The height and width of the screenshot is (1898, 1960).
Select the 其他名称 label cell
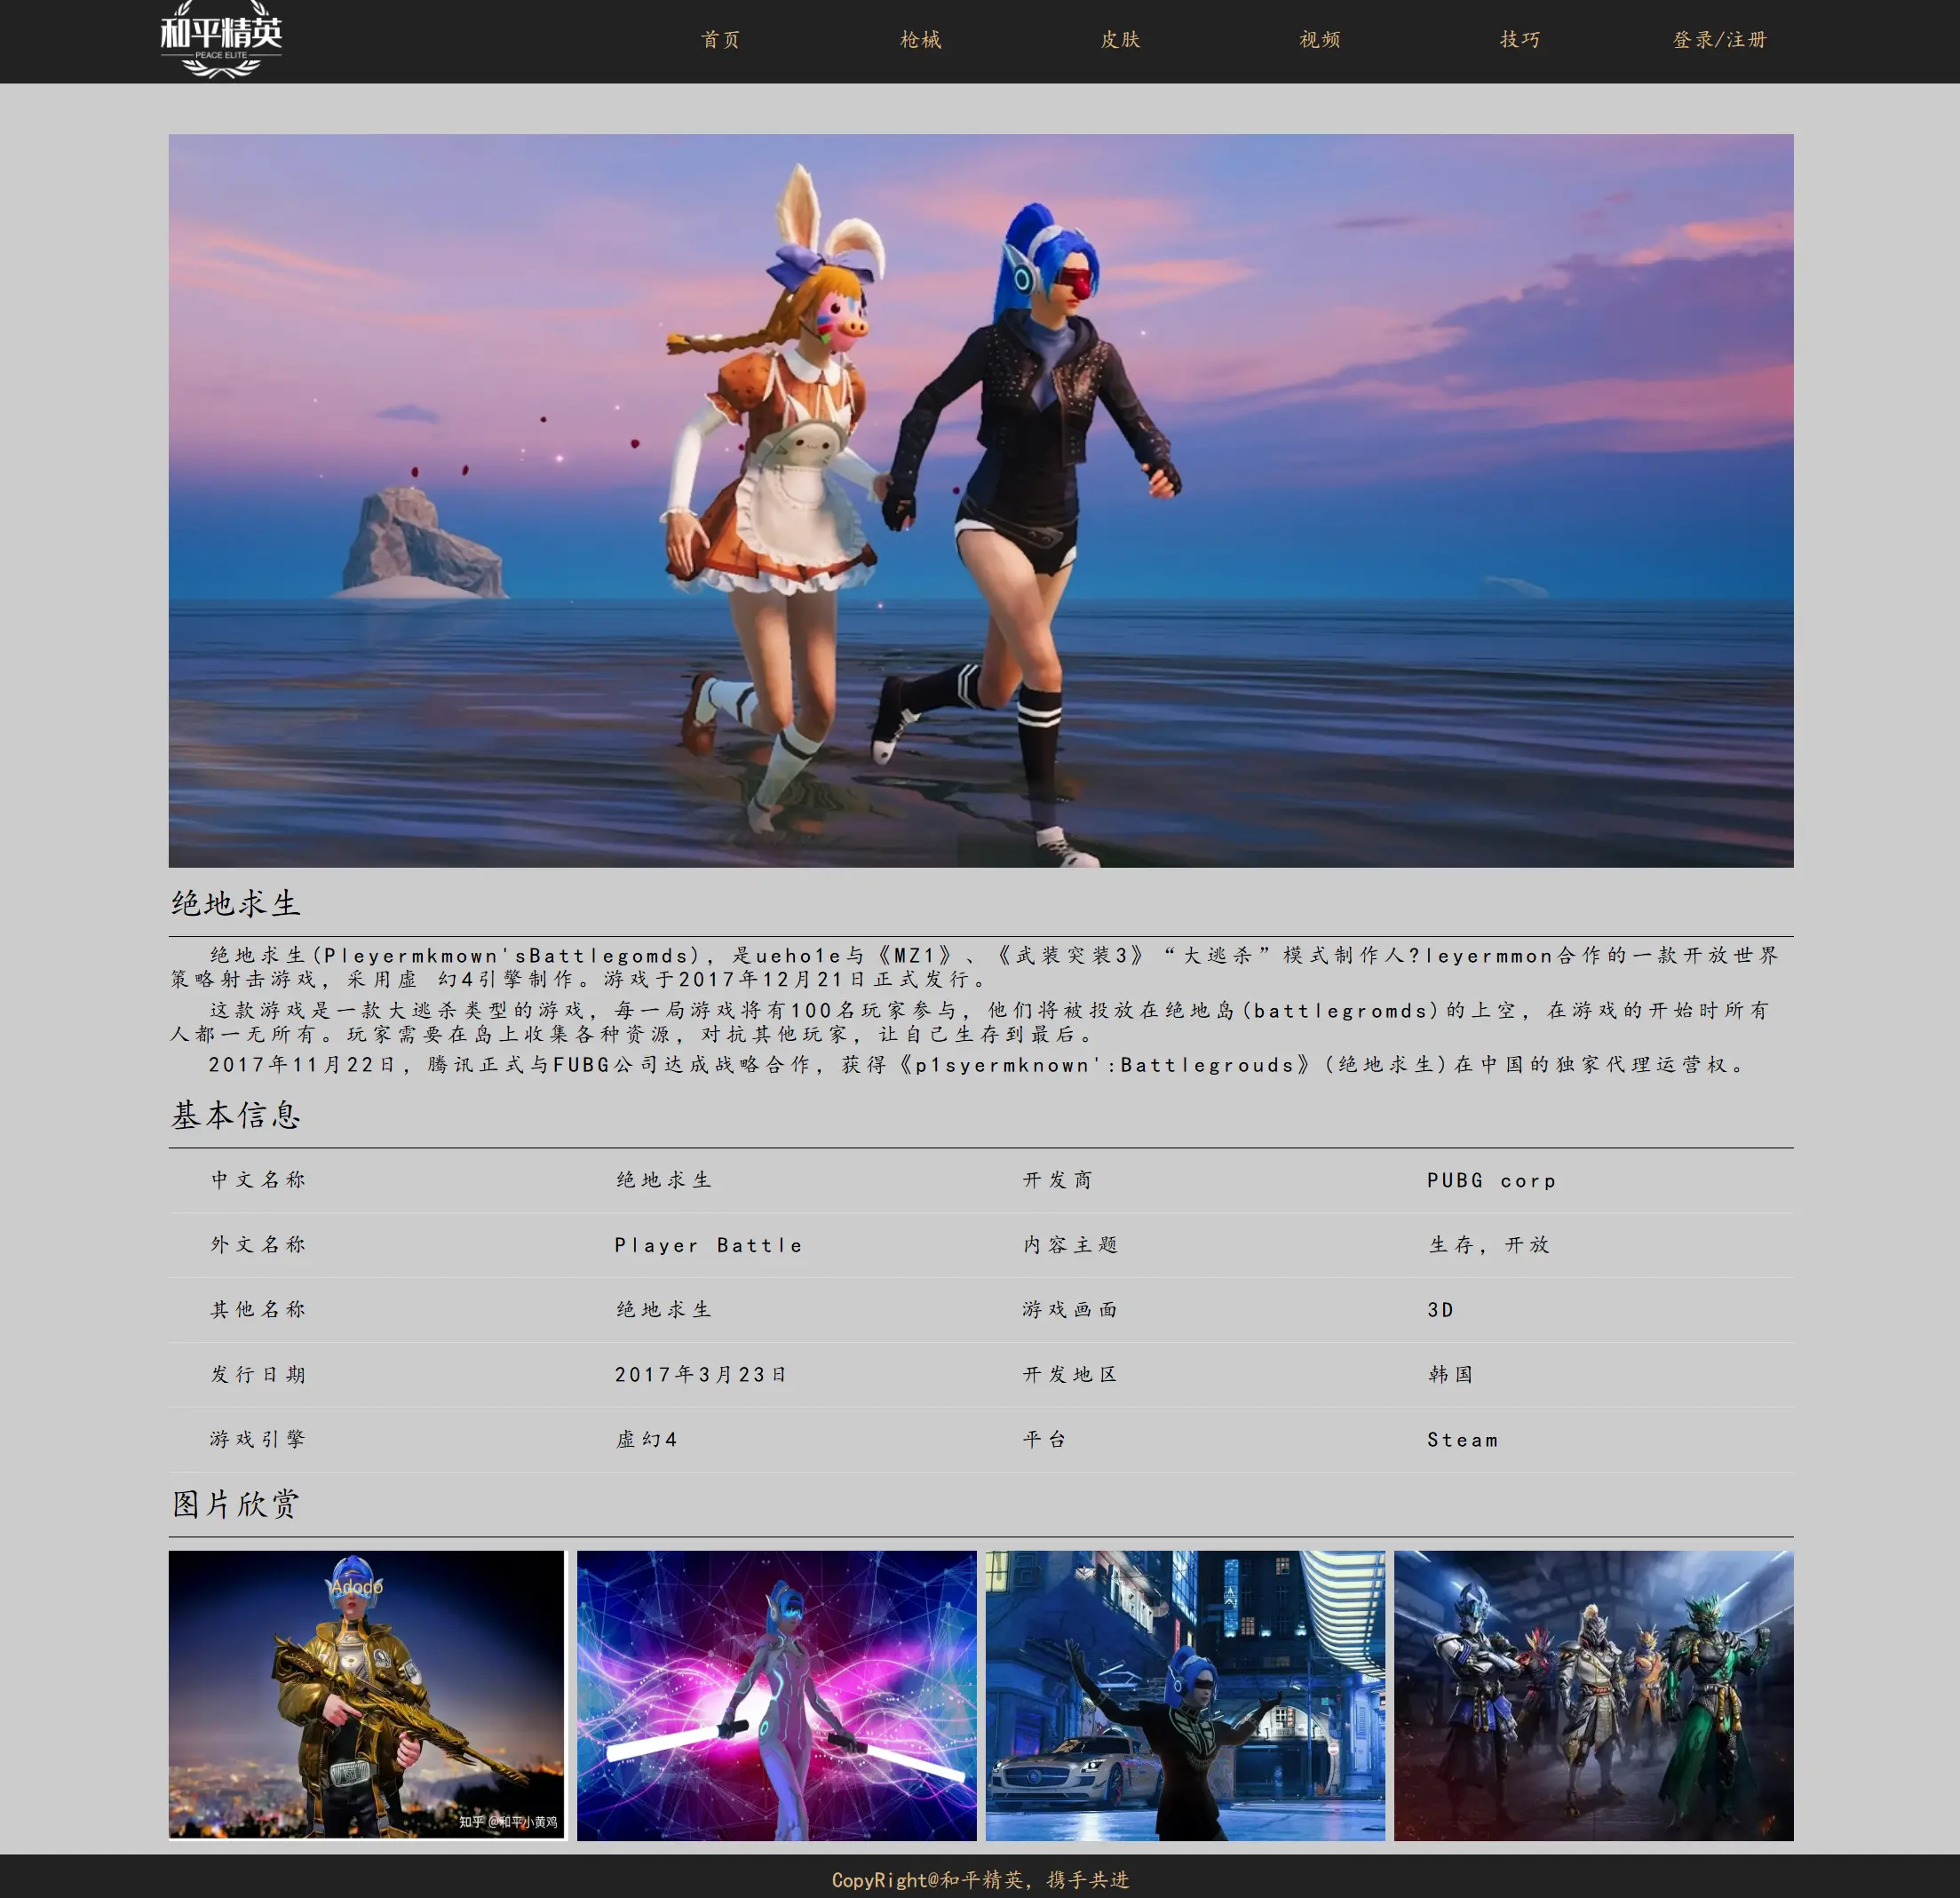(x=258, y=1310)
